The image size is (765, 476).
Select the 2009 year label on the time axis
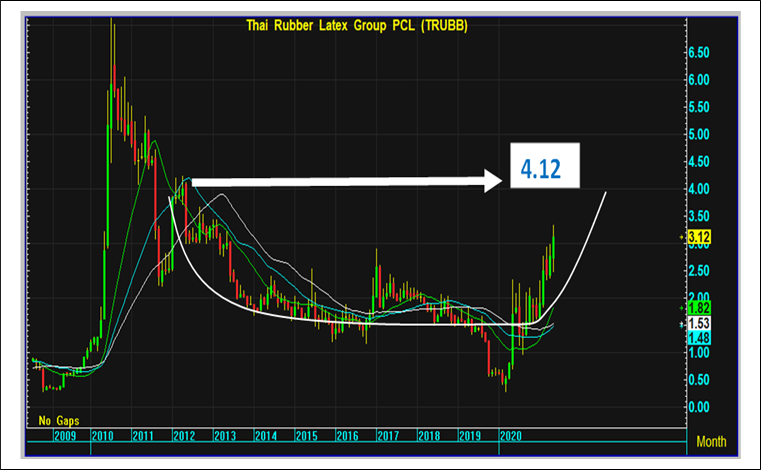(65, 436)
